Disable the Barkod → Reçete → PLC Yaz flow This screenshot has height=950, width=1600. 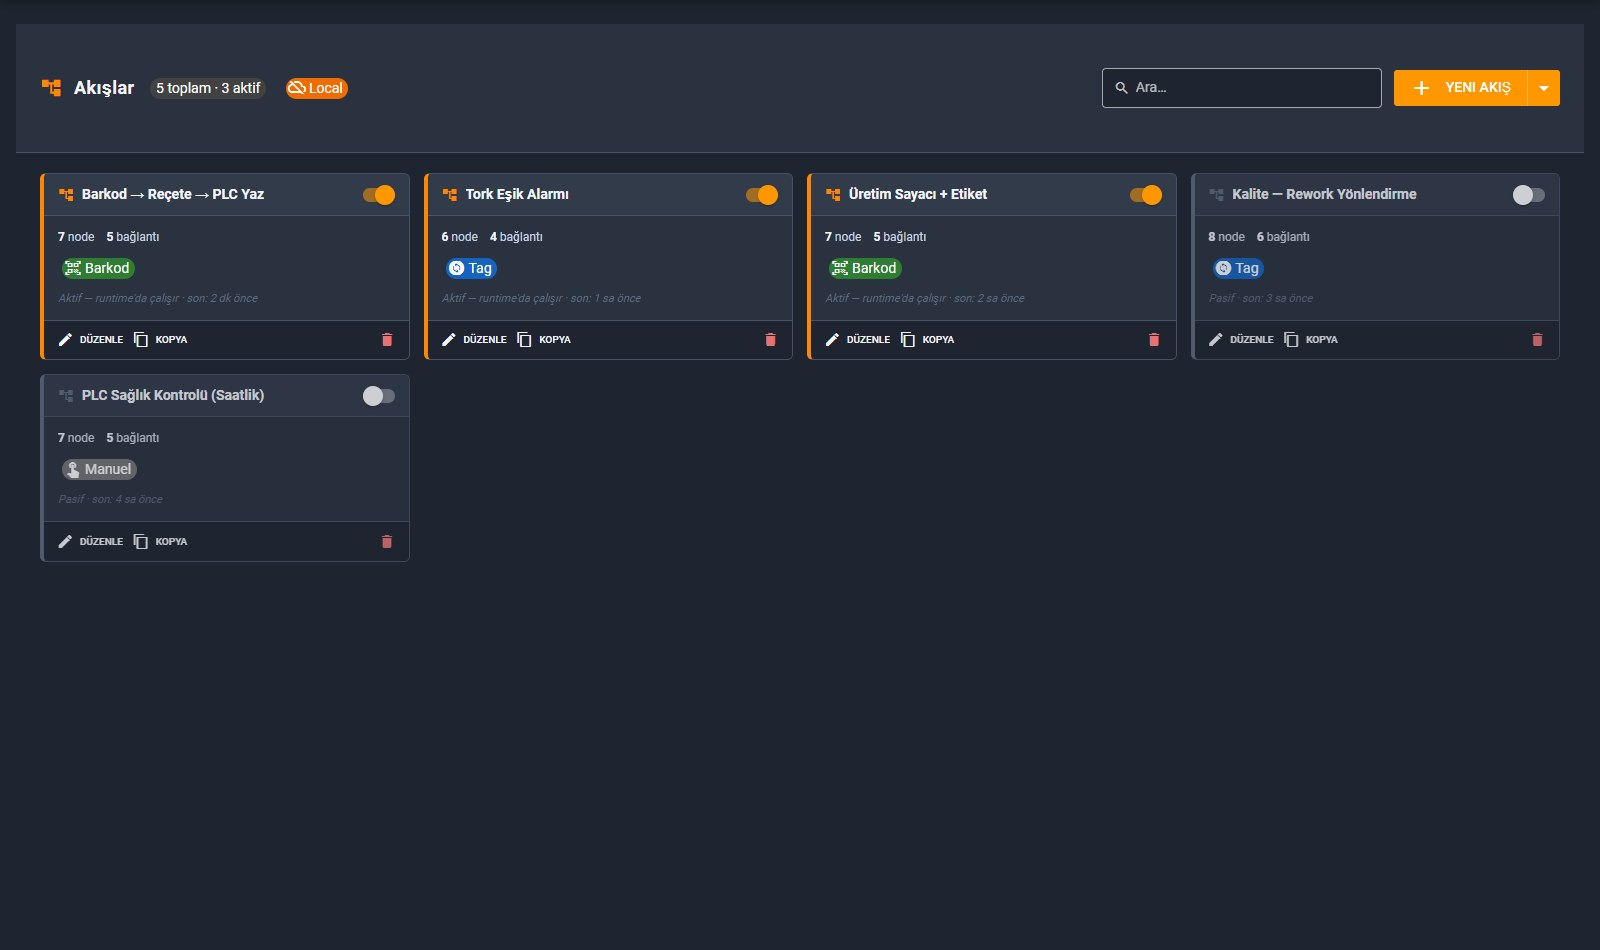pyautogui.click(x=379, y=195)
